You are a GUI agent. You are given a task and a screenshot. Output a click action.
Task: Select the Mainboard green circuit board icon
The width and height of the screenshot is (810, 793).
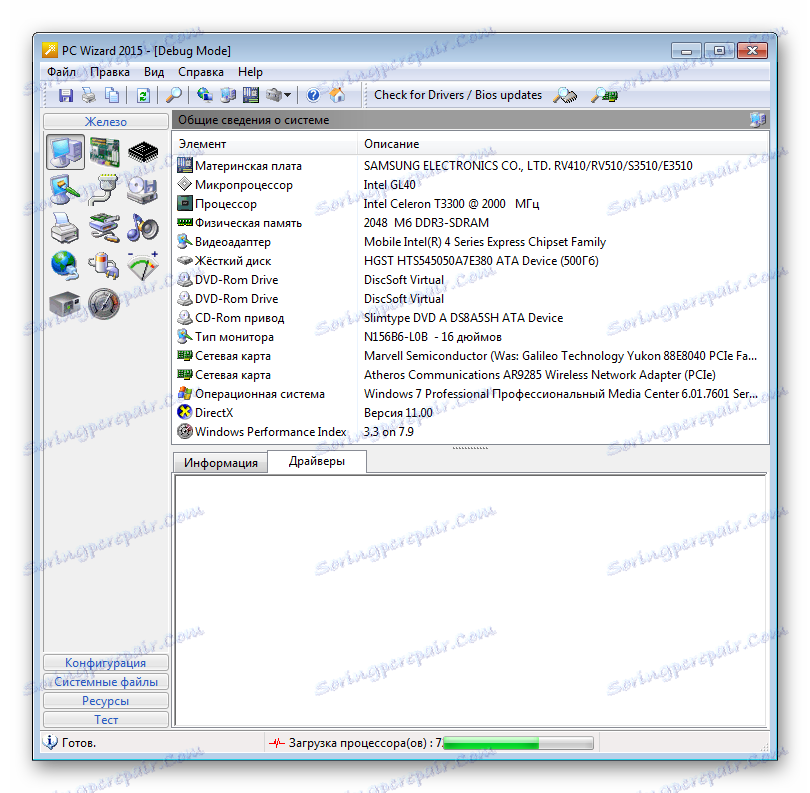click(104, 152)
